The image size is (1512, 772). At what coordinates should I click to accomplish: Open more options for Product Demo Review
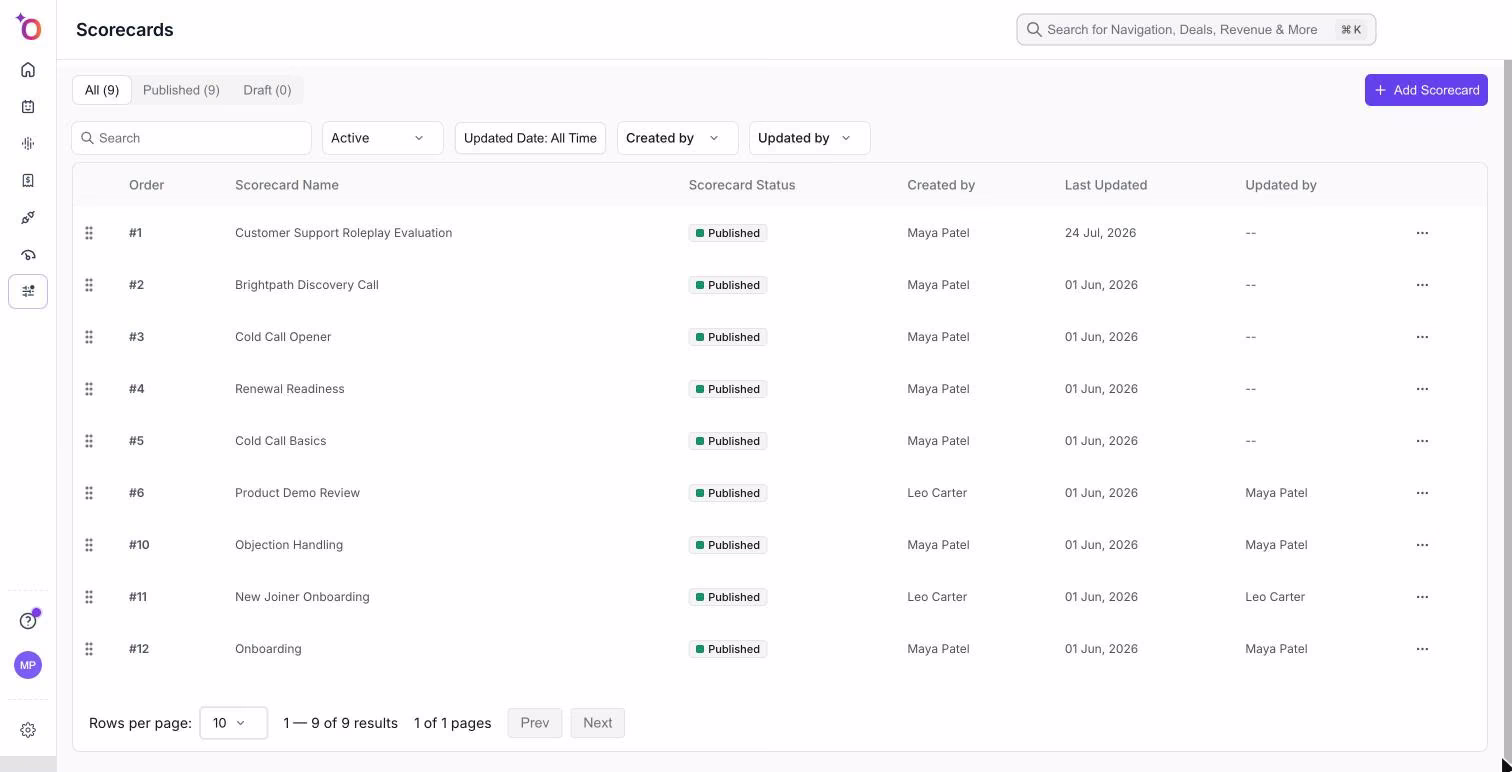(x=1422, y=493)
